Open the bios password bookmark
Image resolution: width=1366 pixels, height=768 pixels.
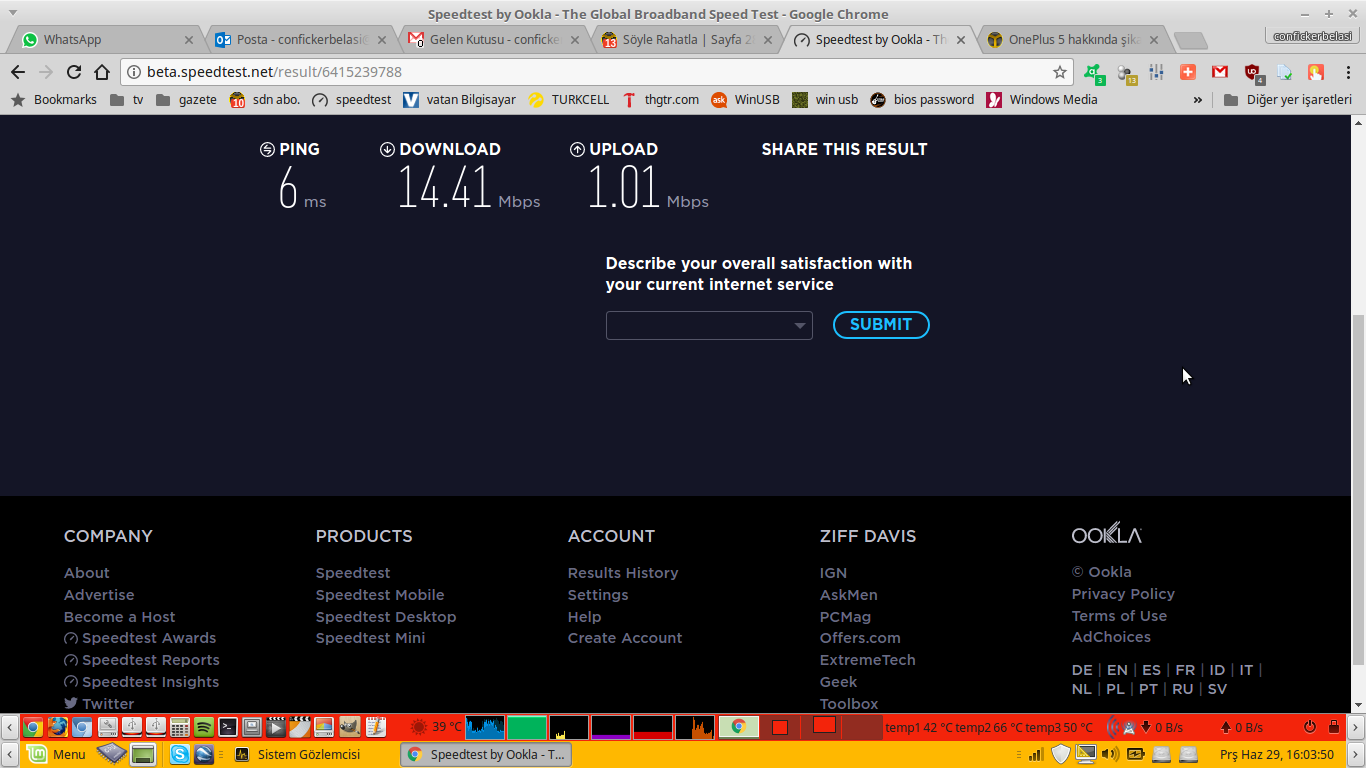tap(922, 100)
